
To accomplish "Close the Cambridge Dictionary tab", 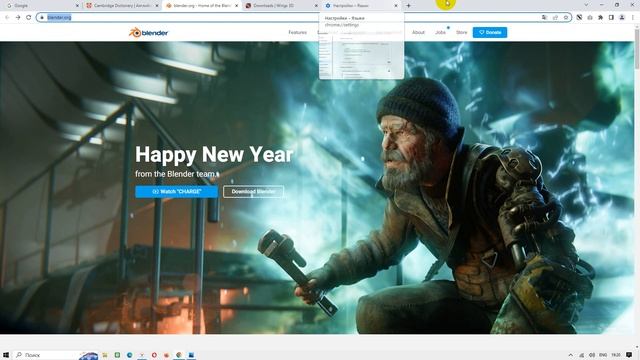I will click(x=157, y=6).
